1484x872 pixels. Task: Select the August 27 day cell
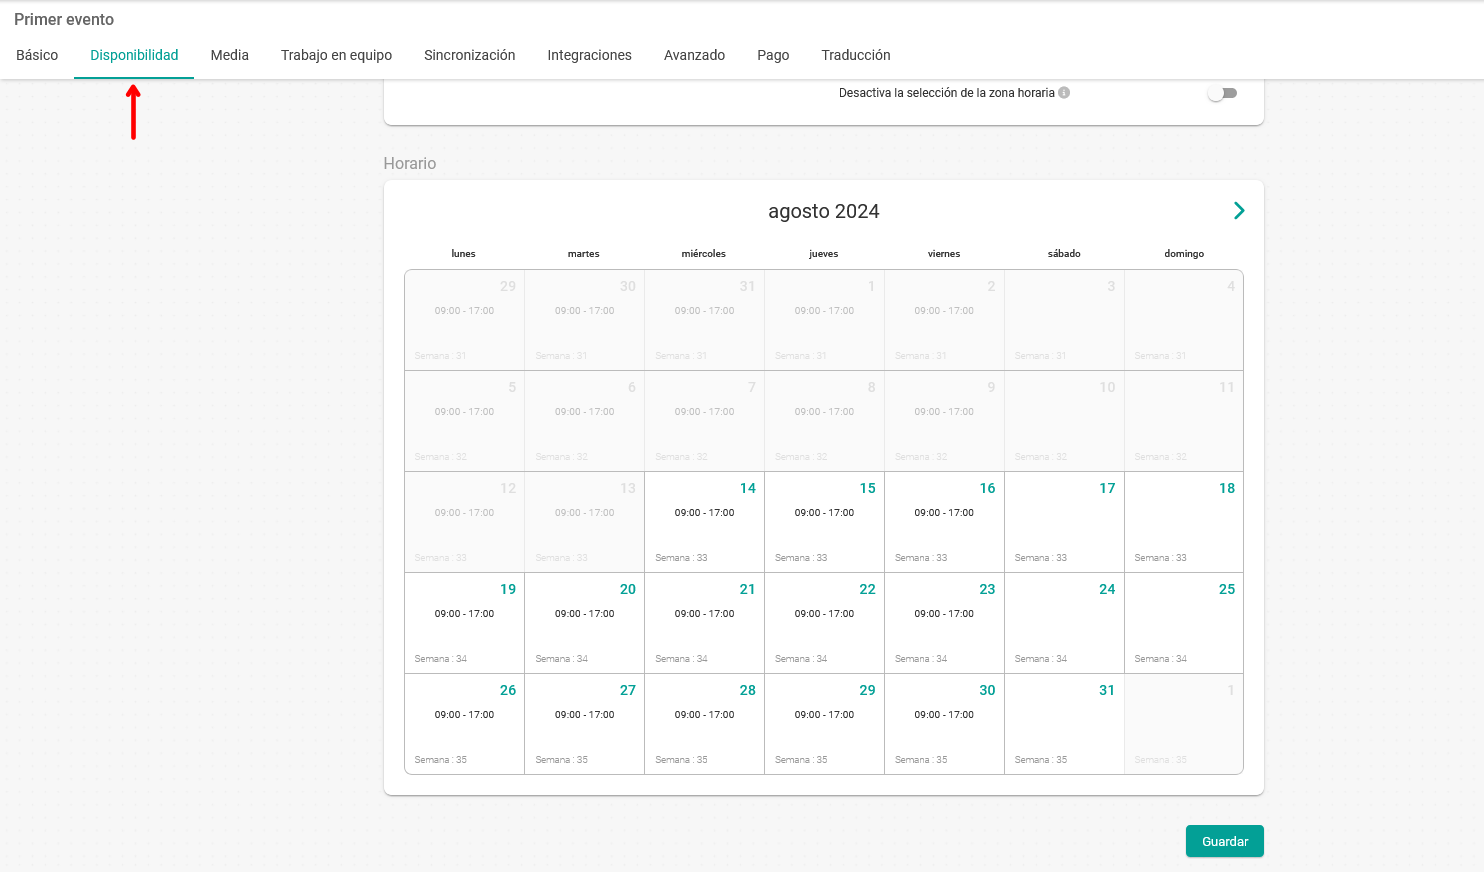pos(584,724)
